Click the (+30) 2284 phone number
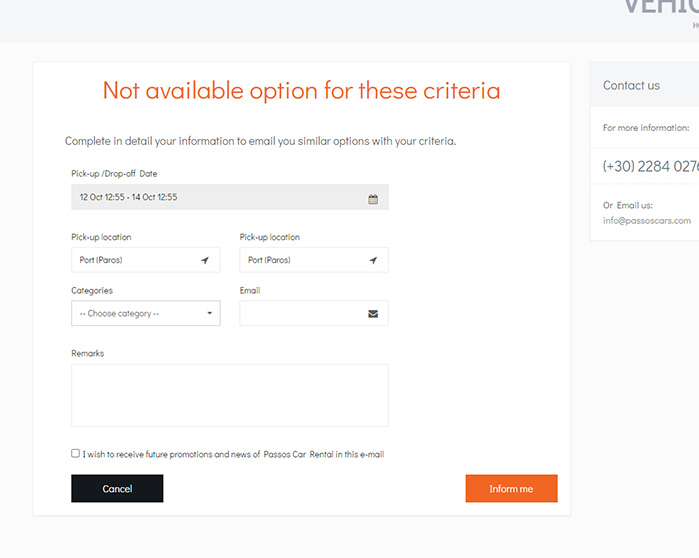Screen dimensions: 699x558 click(650, 167)
